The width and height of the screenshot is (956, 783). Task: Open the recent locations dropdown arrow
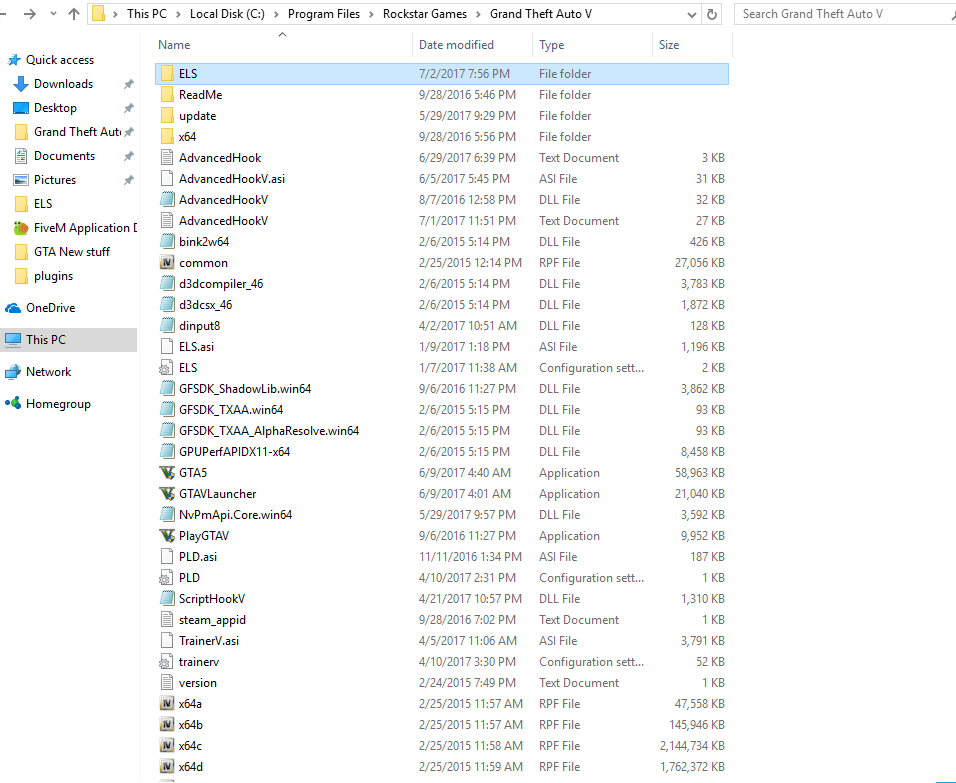click(x=53, y=14)
